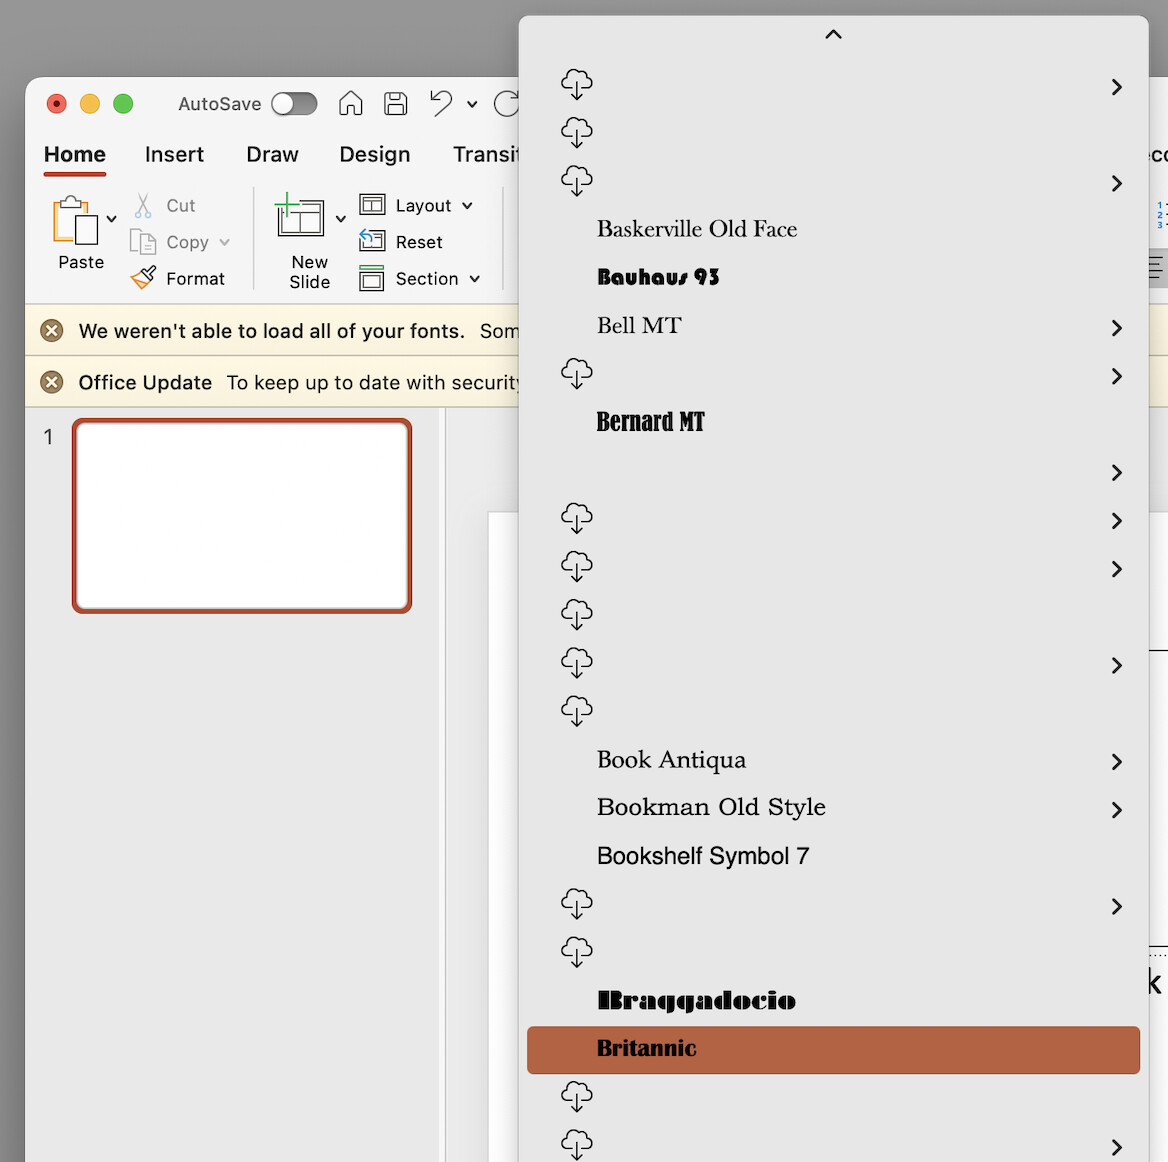
Task: Expand the Section dropdown menu
Action: [x=420, y=279]
